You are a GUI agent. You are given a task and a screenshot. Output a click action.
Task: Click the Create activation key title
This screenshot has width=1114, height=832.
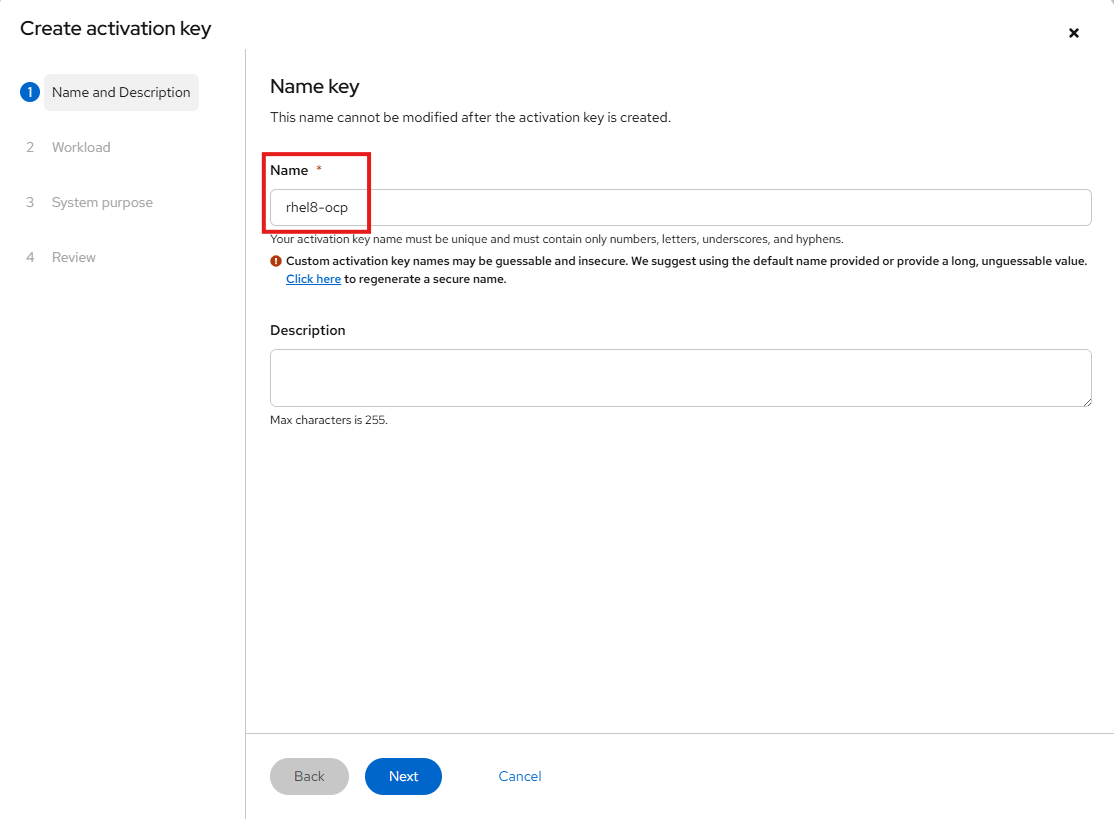click(x=116, y=28)
